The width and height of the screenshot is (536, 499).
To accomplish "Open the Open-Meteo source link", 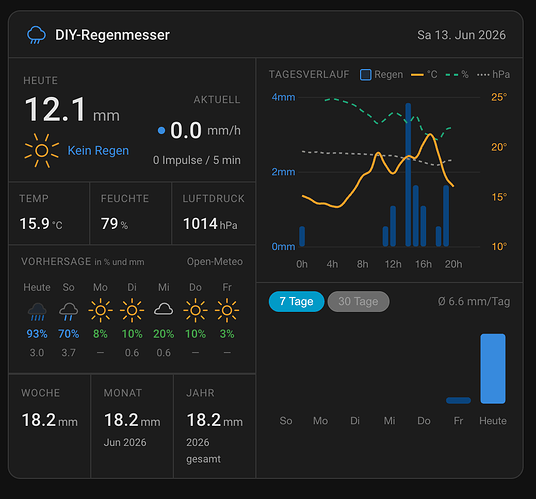I will (x=215, y=262).
